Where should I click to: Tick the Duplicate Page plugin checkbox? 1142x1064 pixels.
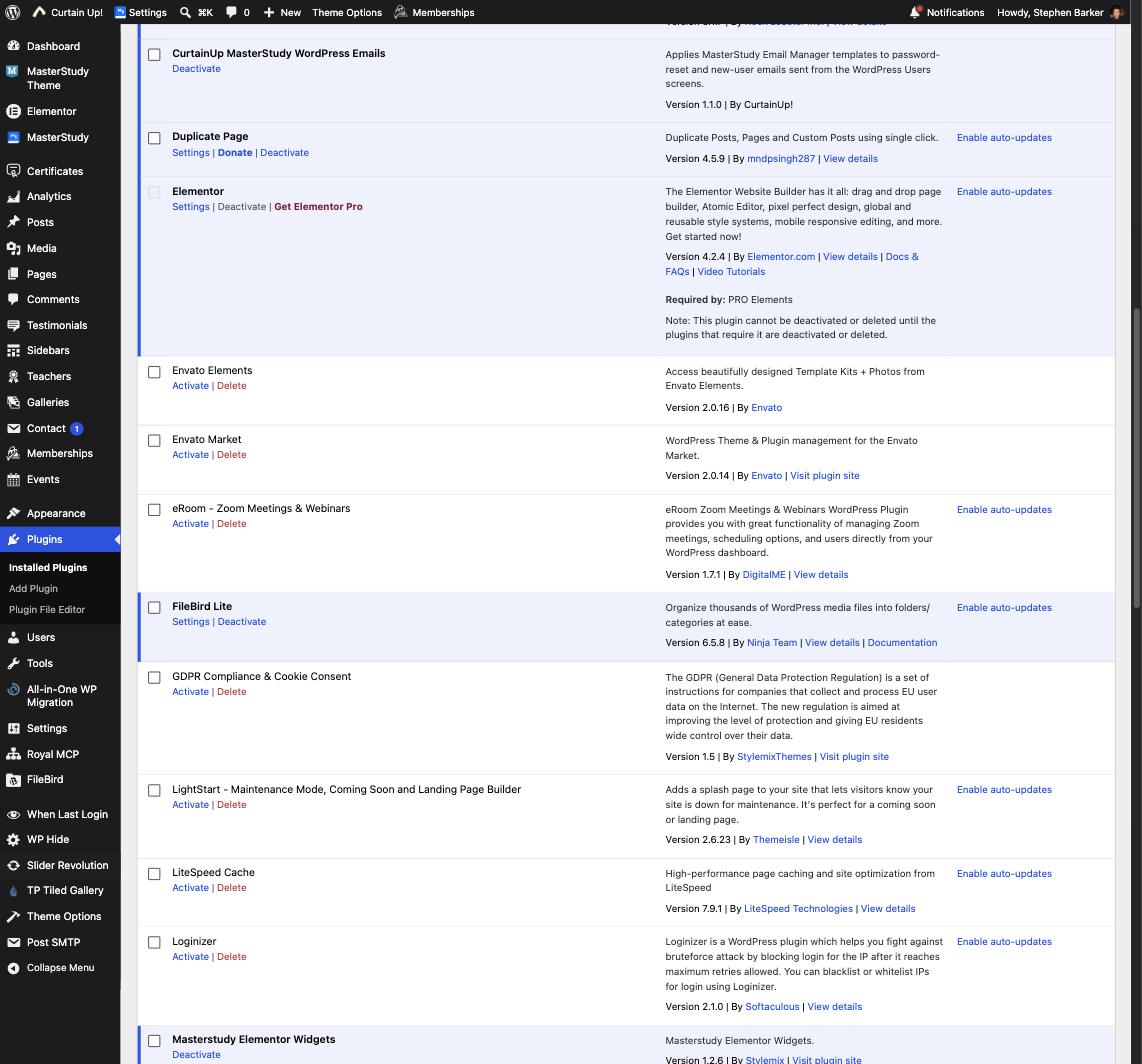154,138
